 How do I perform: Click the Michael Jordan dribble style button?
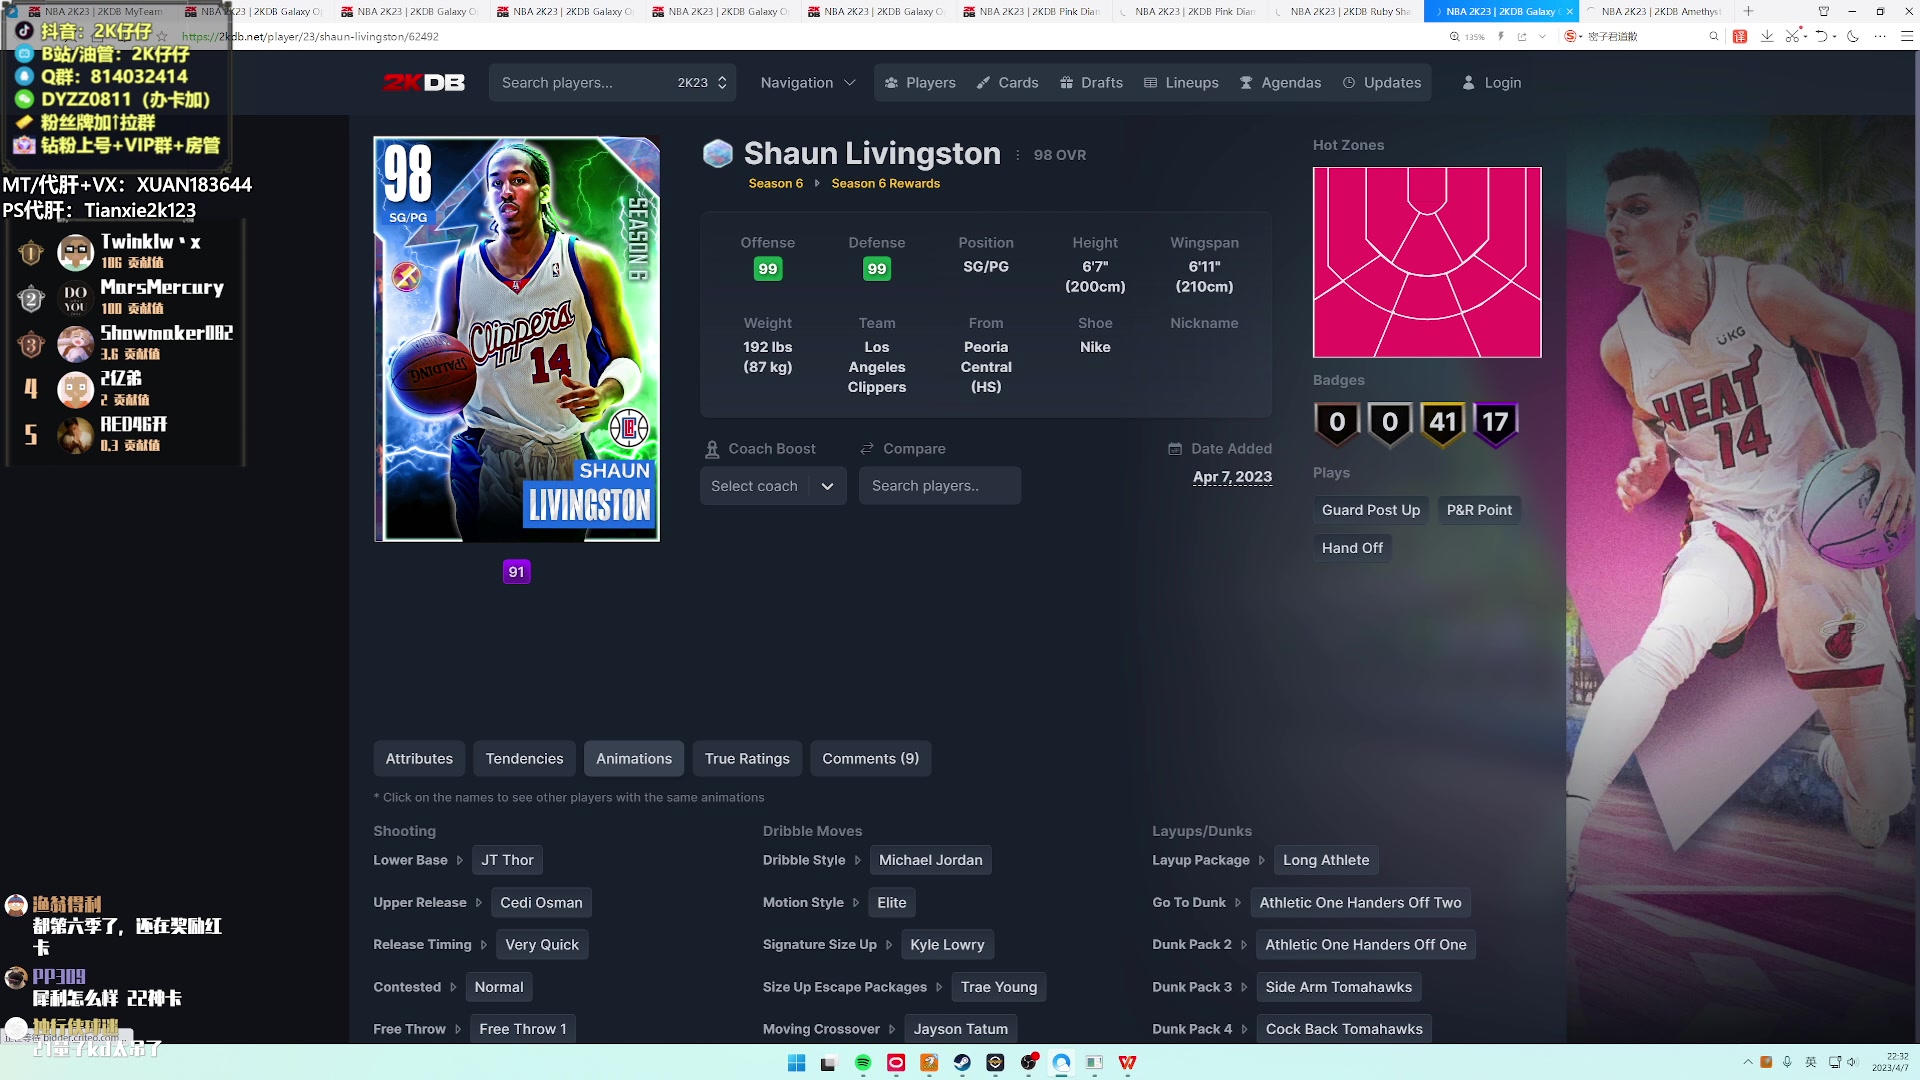pos(930,861)
